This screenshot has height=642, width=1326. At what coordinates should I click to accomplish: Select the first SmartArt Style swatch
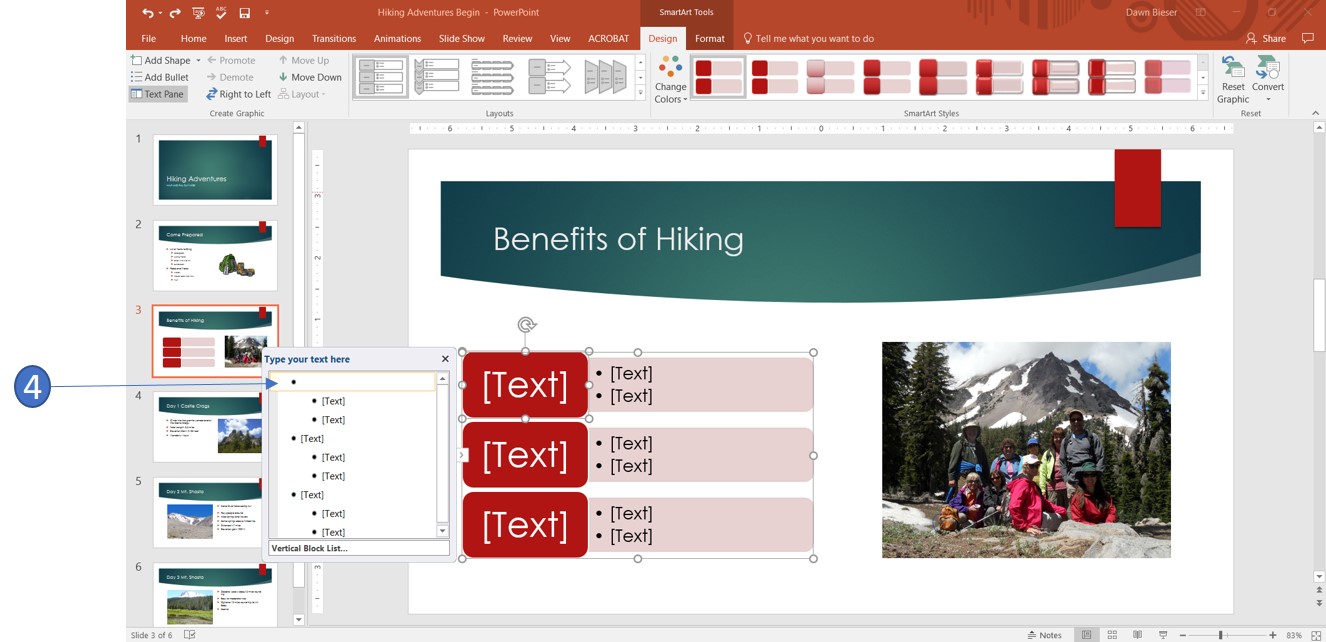[x=719, y=77]
